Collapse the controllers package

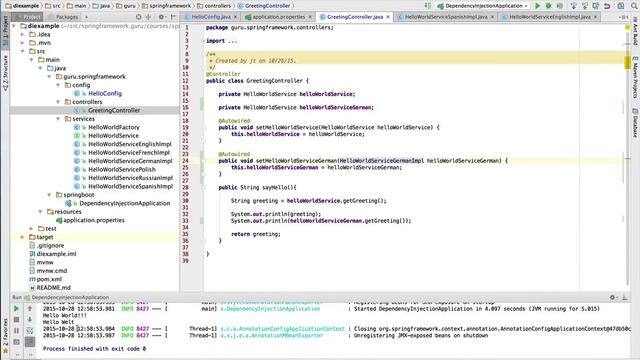tap(58, 102)
